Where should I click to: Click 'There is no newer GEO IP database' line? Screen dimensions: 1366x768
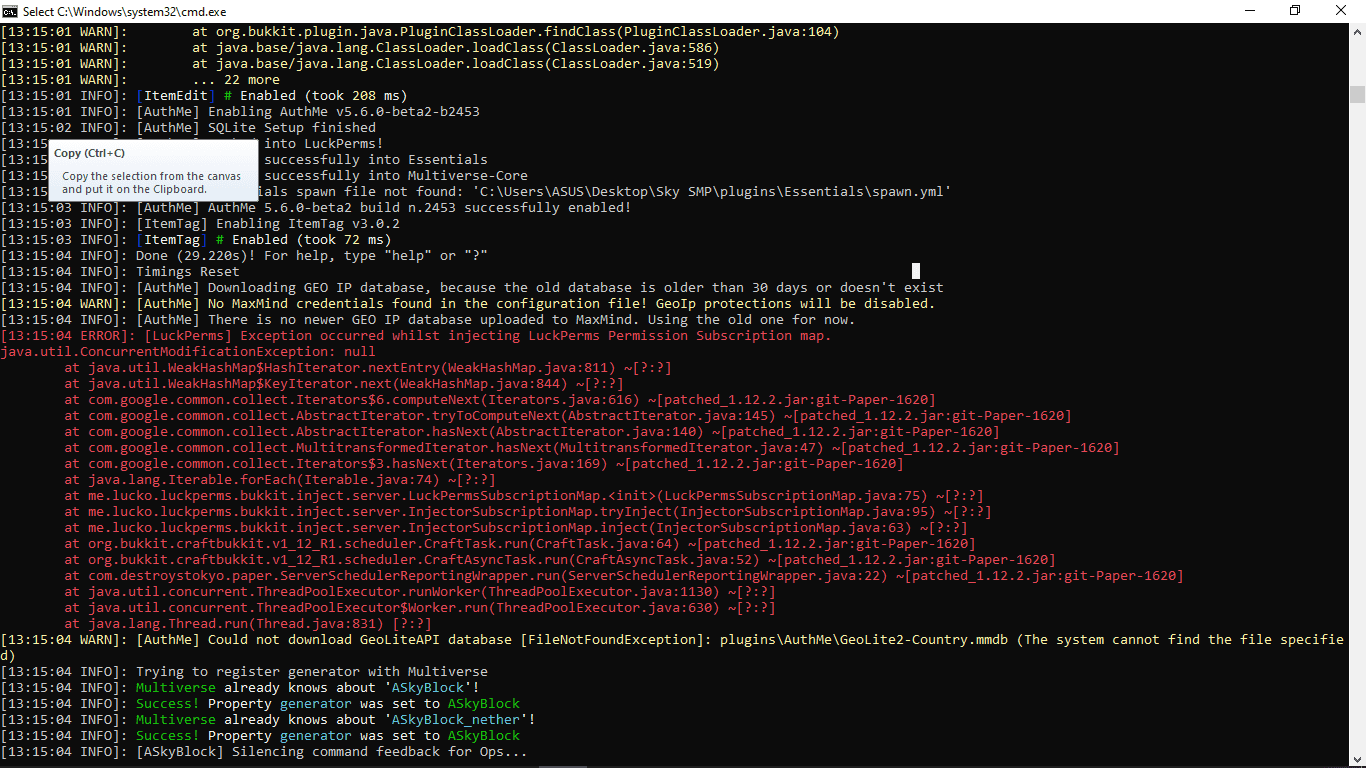[428, 320]
